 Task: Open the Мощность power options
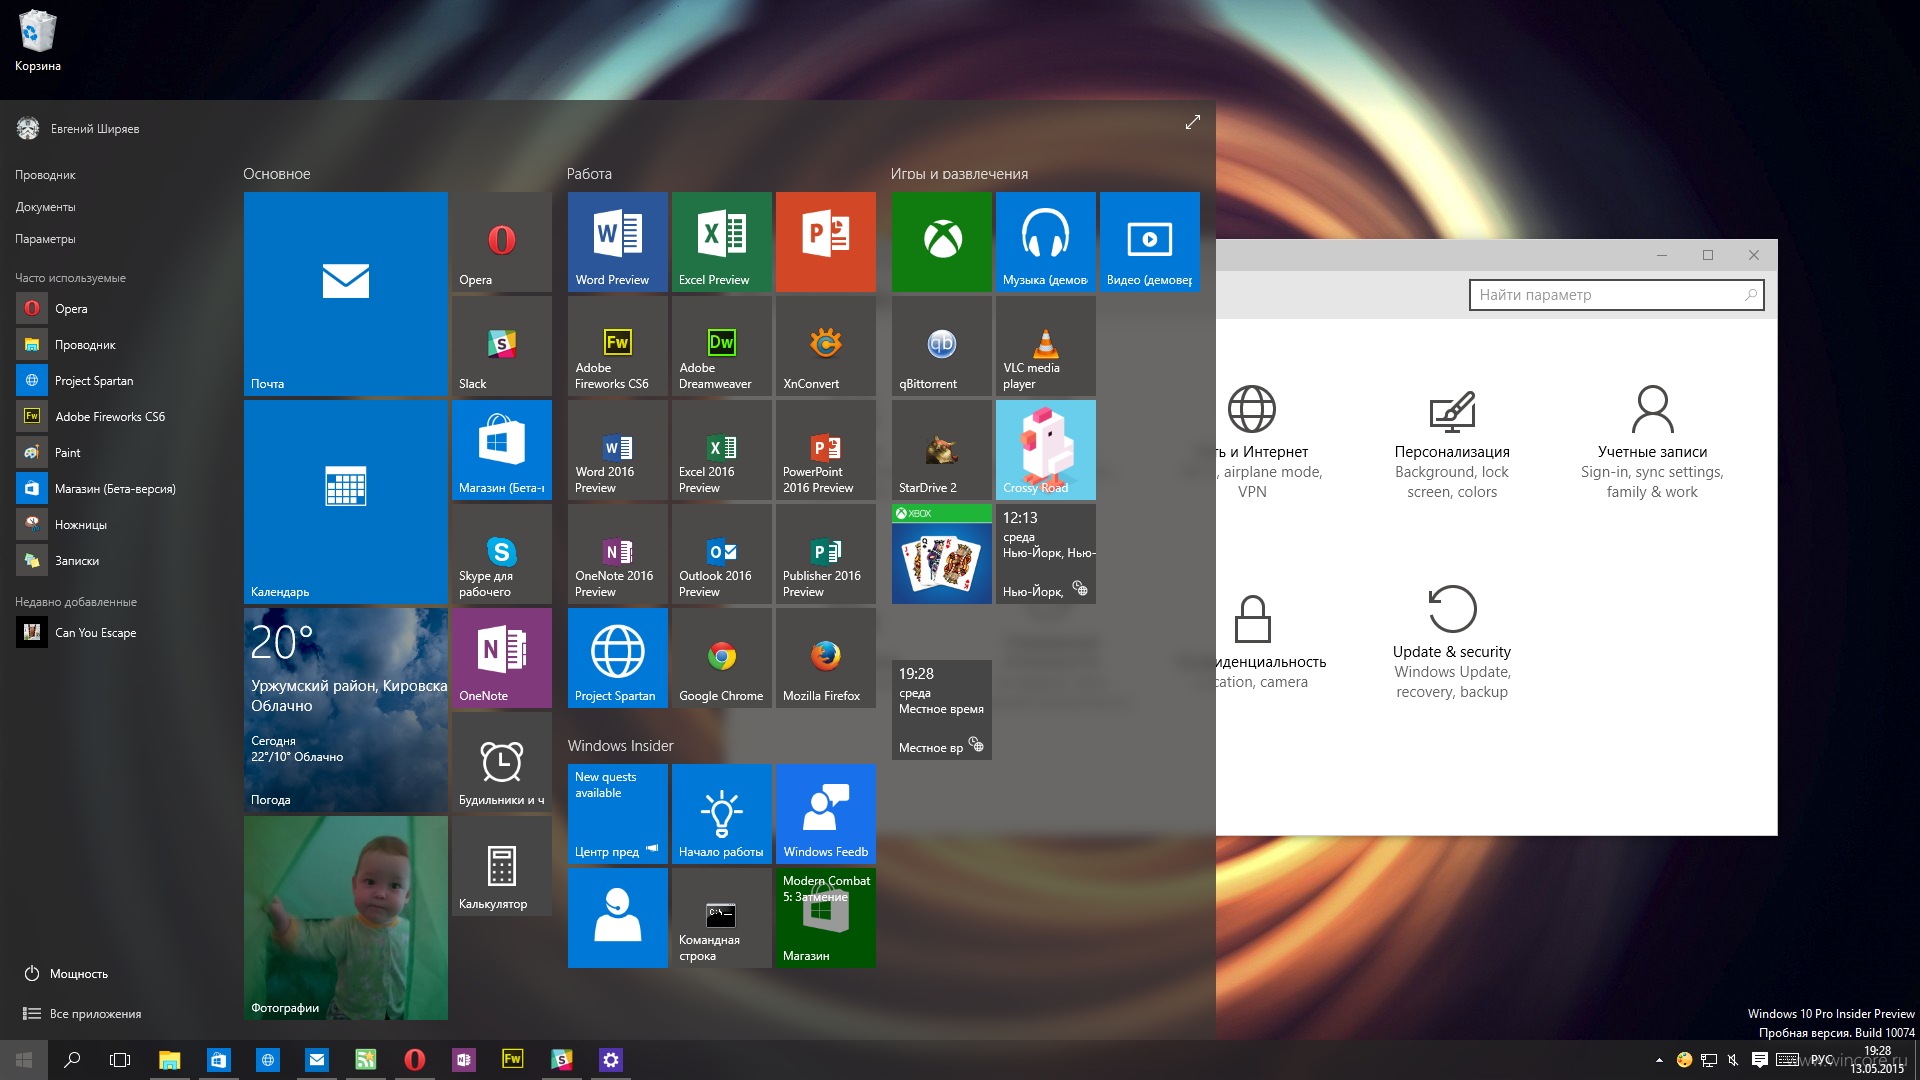pyautogui.click(x=66, y=973)
